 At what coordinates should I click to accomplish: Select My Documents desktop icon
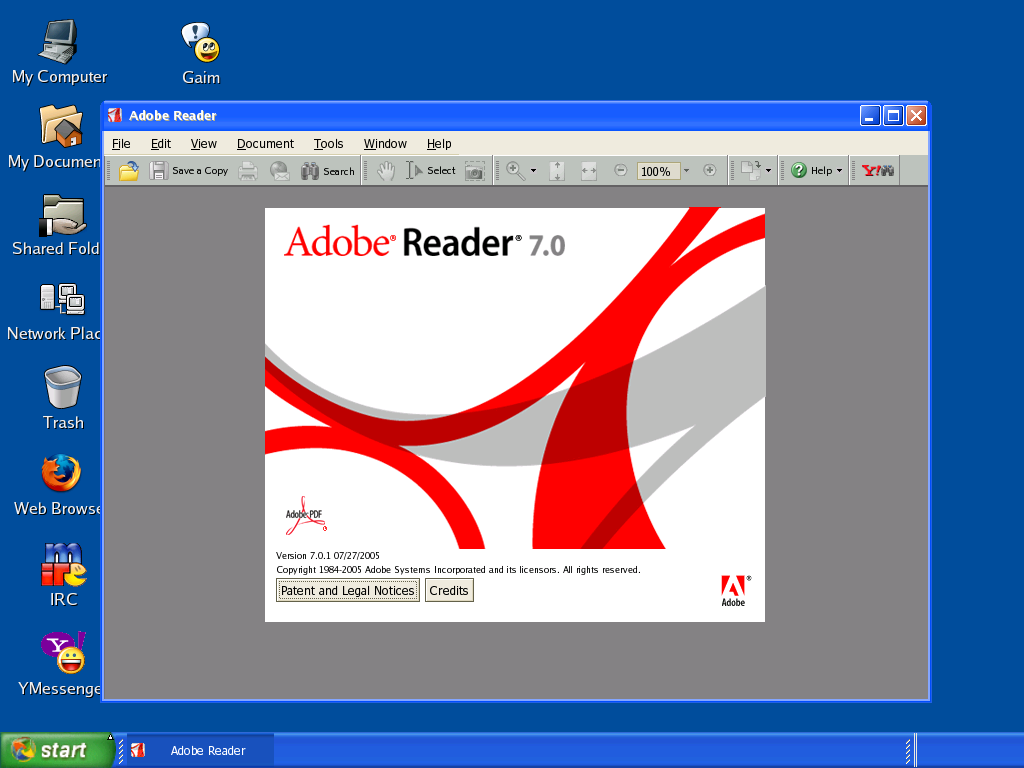point(56,137)
